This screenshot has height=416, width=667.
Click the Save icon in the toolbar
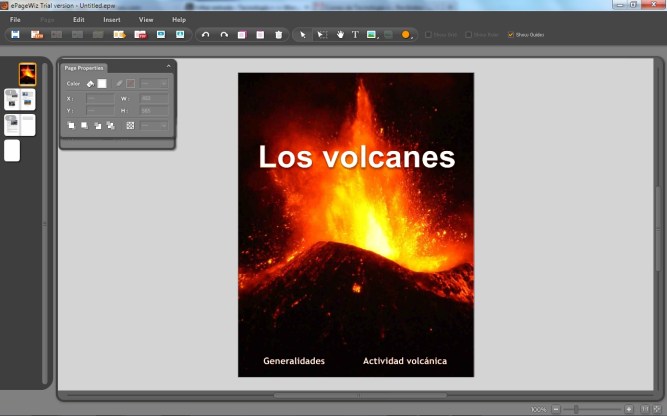coord(15,34)
